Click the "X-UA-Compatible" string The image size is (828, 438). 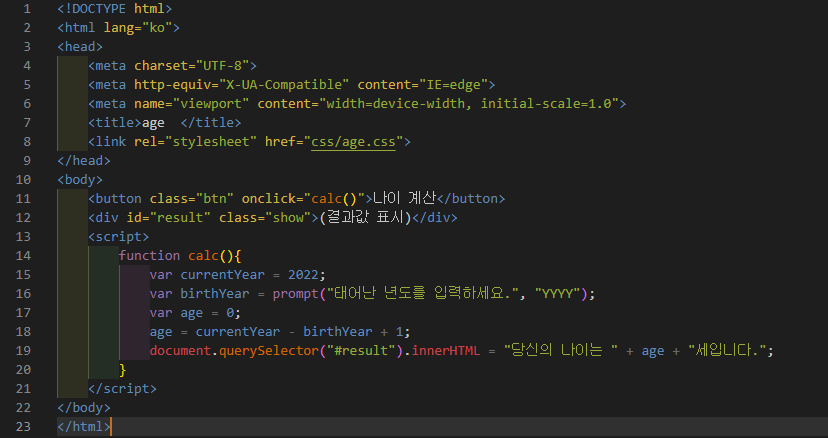pyautogui.click(x=284, y=85)
